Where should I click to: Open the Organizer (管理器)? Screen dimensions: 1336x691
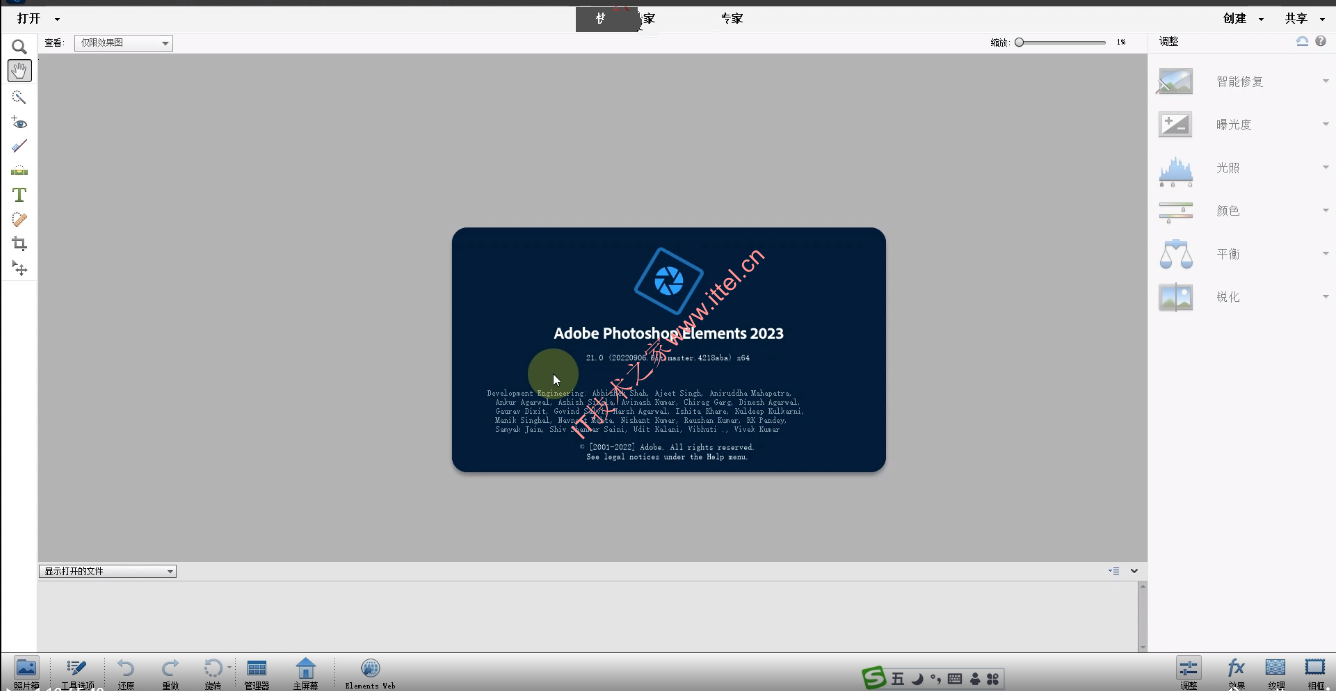click(256, 668)
